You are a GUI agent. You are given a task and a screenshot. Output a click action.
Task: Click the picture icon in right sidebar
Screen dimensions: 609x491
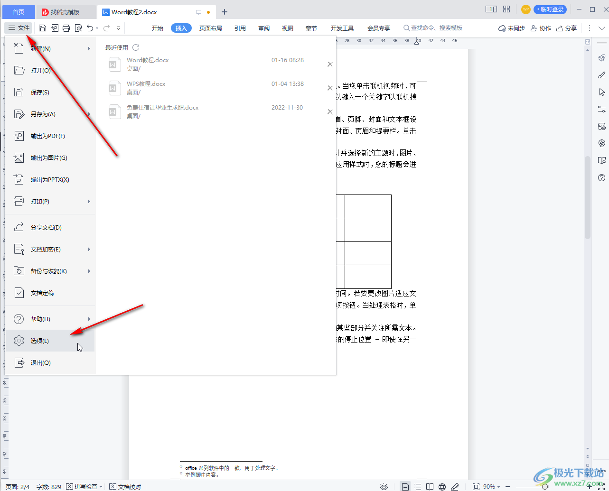[602, 126]
